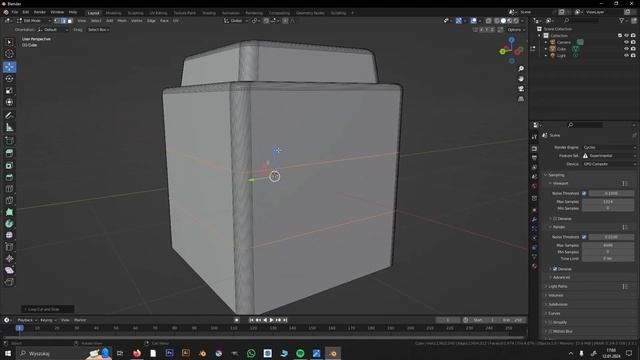
Task: Click the Render Time Limit field
Action: point(608,258)
